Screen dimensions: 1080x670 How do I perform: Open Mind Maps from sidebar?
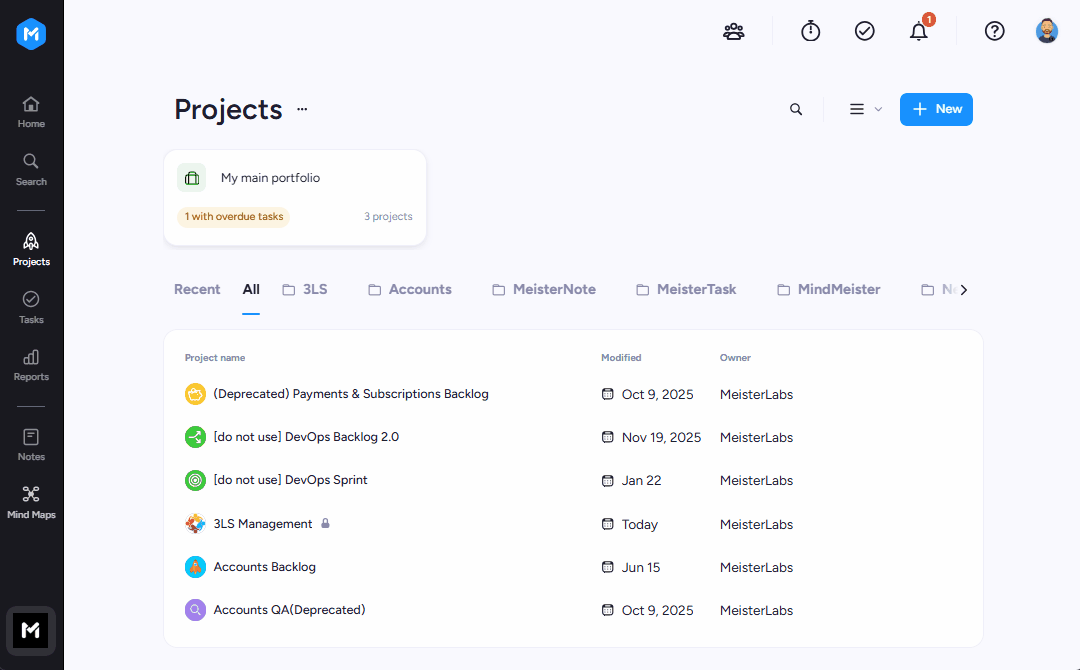pyautogui.click(x=31, y=503)
